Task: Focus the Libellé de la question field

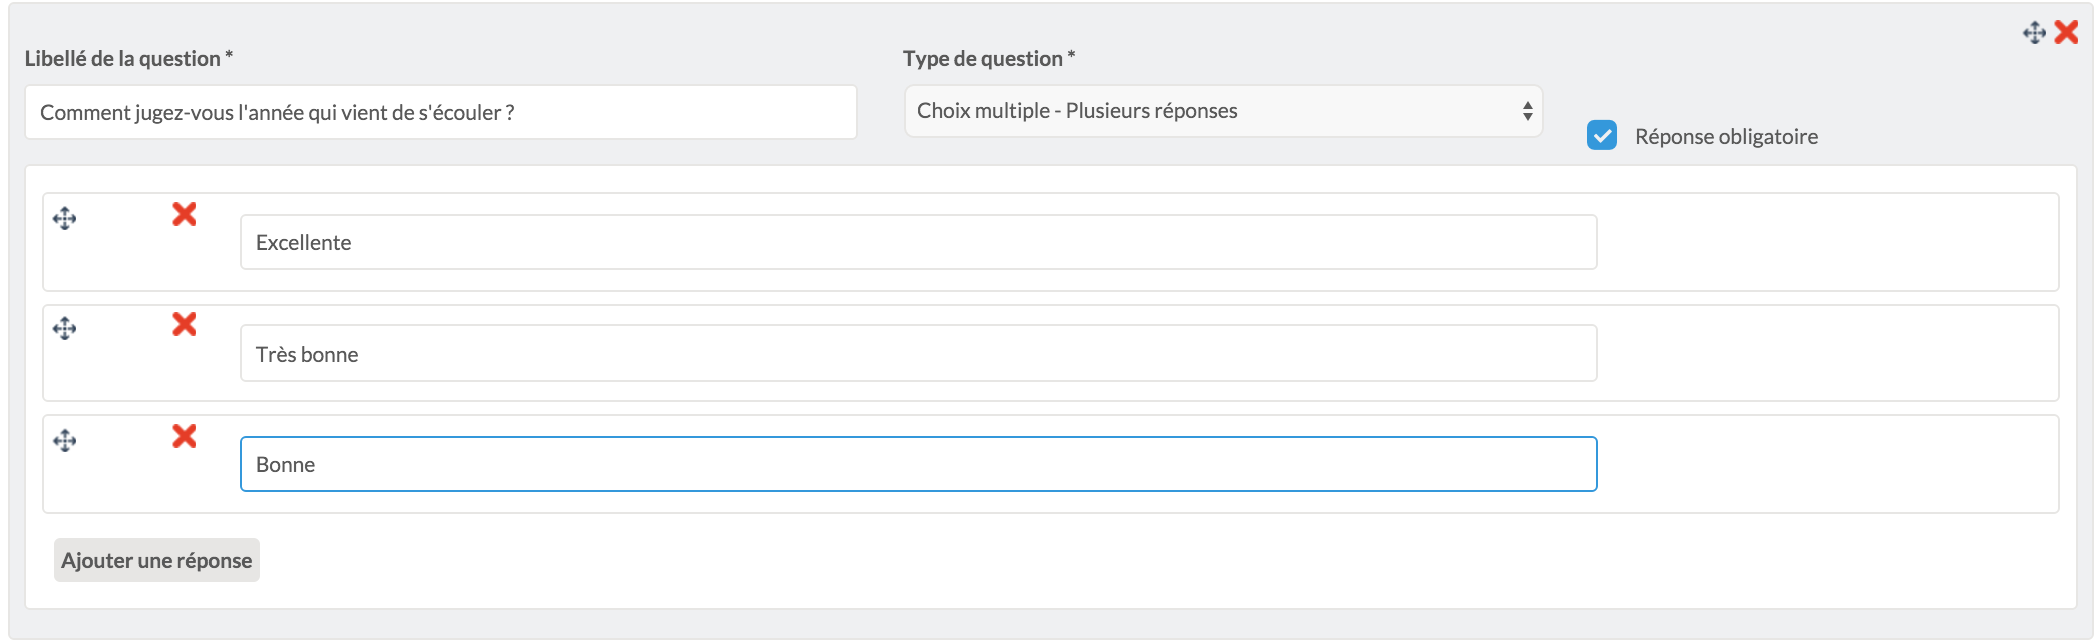Action: tap(441, 112)
